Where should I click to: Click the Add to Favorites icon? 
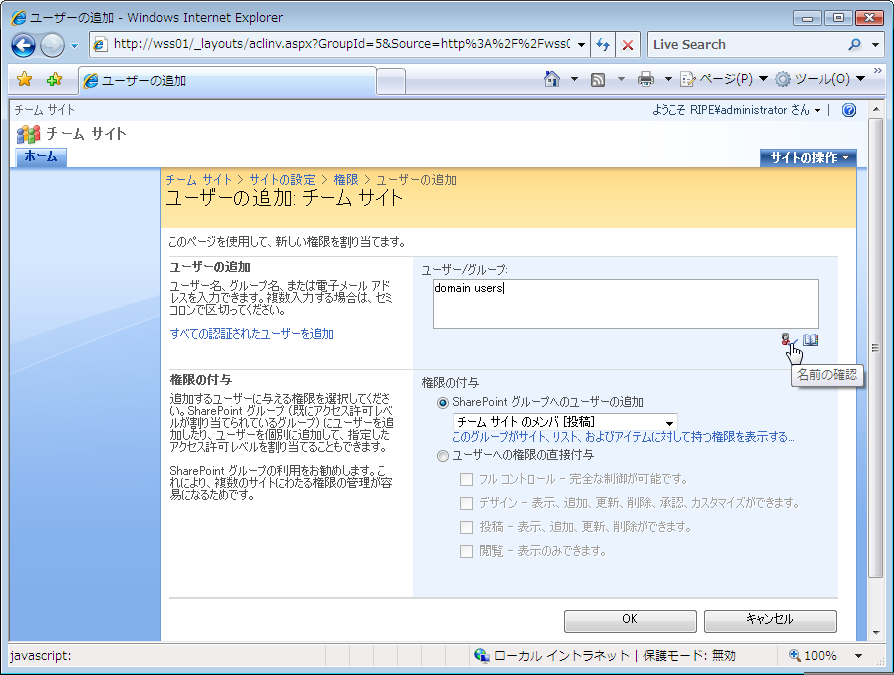tap(54, 80)
